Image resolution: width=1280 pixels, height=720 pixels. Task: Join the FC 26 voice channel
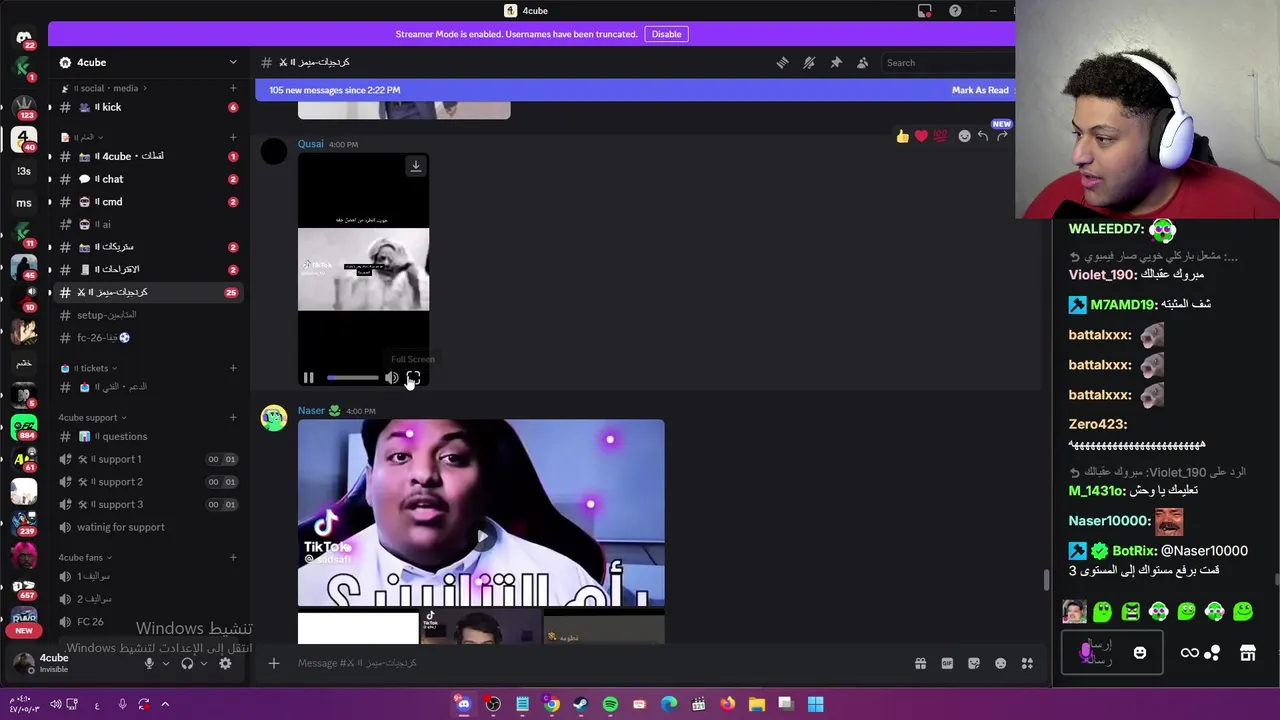point(148,621)
